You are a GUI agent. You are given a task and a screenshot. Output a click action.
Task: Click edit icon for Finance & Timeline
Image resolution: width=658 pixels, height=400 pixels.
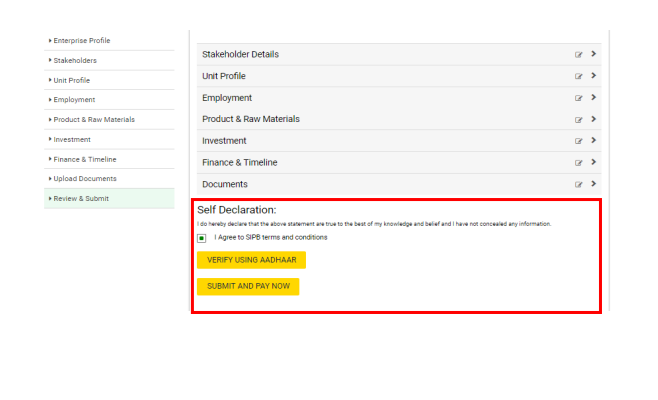pos(578,163)
